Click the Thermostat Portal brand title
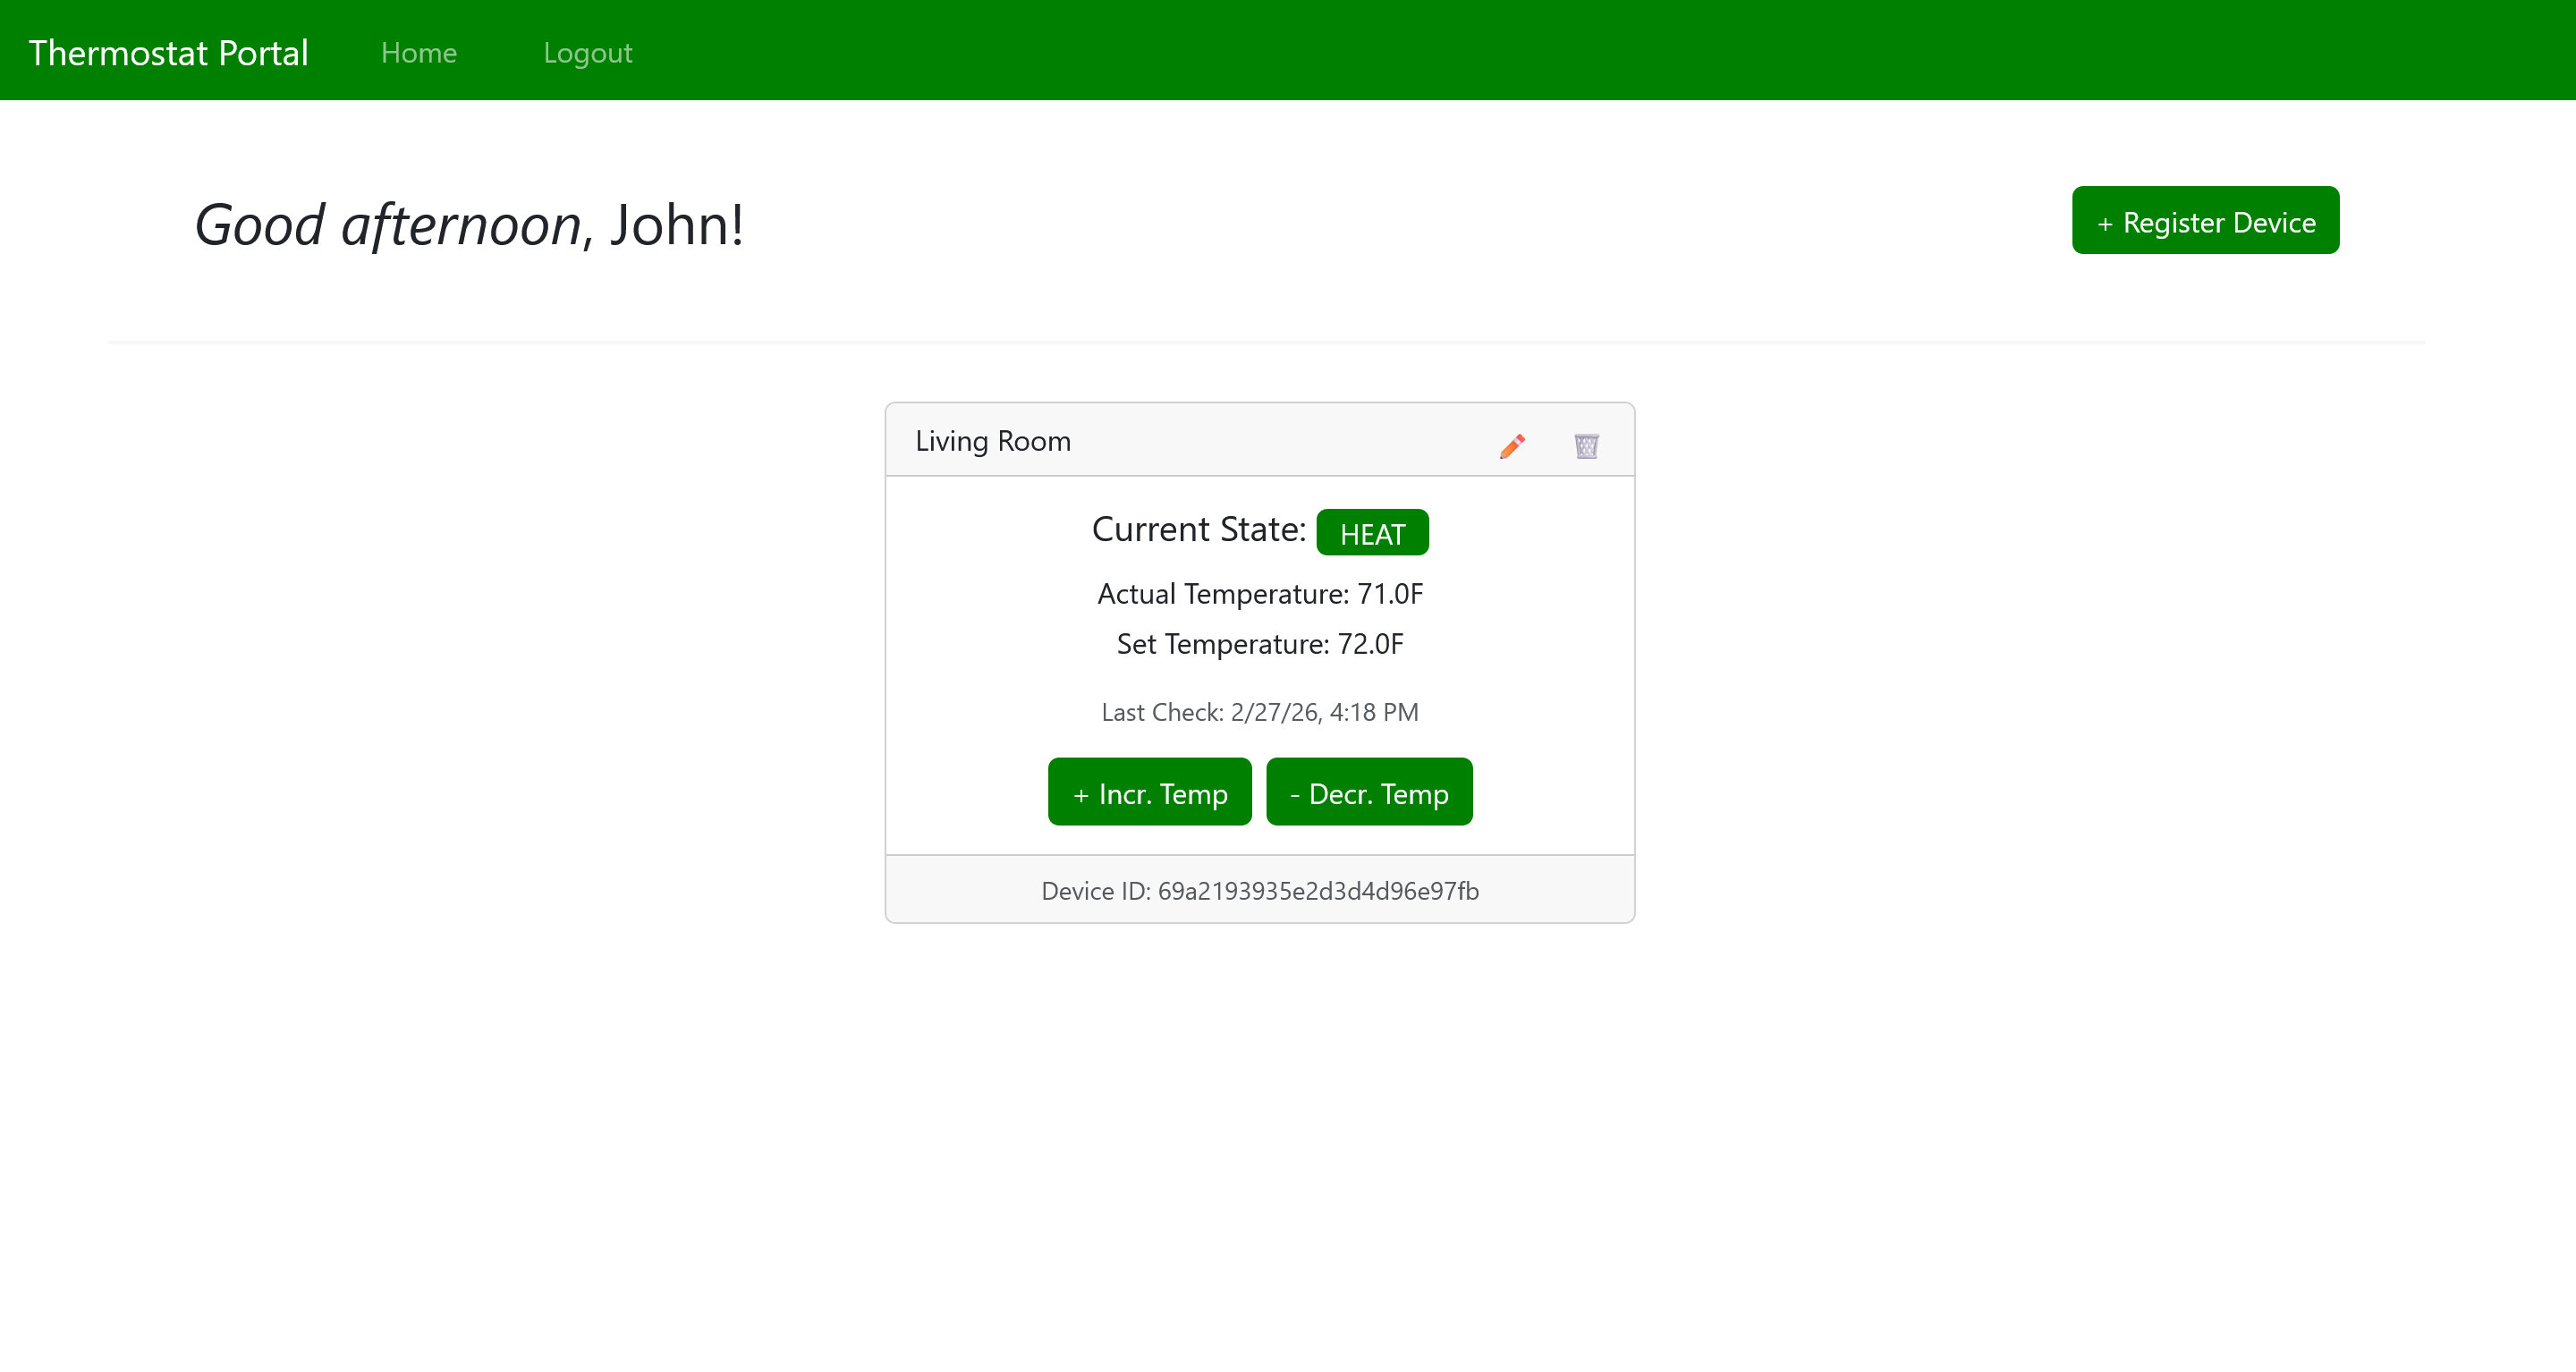 click(168, 51)
